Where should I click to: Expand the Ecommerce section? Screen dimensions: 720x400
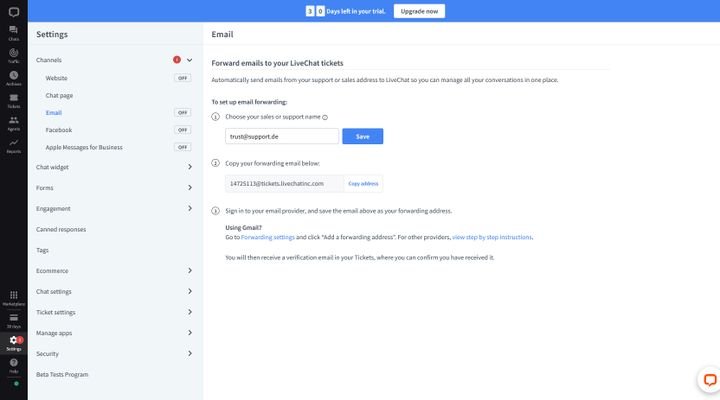190,270
